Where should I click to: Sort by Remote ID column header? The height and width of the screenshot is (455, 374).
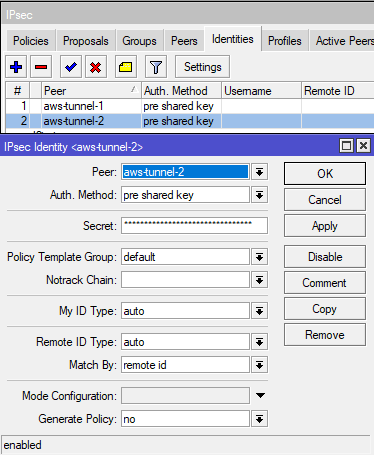pos(338,91)
